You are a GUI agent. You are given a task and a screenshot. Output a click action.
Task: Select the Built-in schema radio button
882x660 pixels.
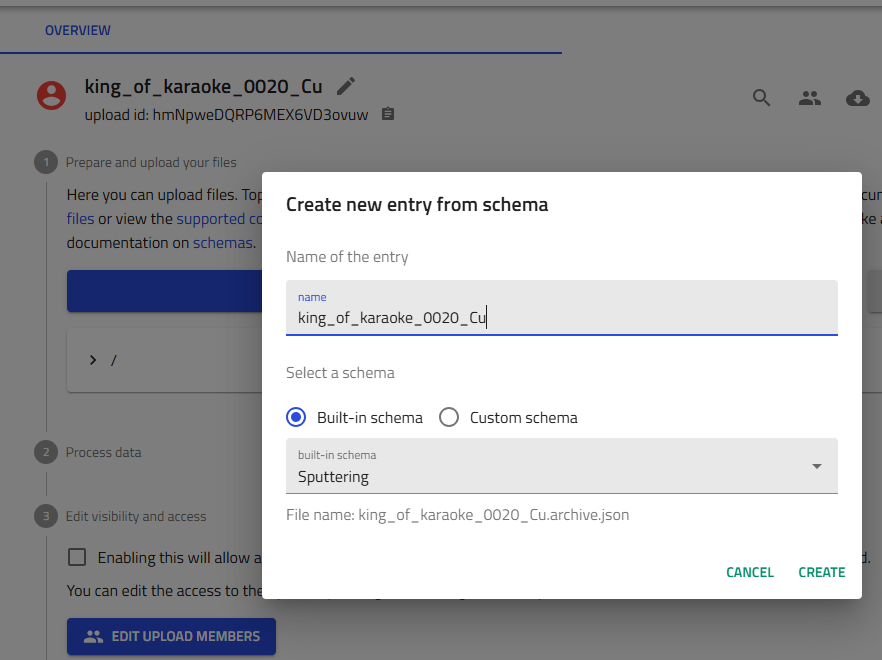tap(295, 417)
